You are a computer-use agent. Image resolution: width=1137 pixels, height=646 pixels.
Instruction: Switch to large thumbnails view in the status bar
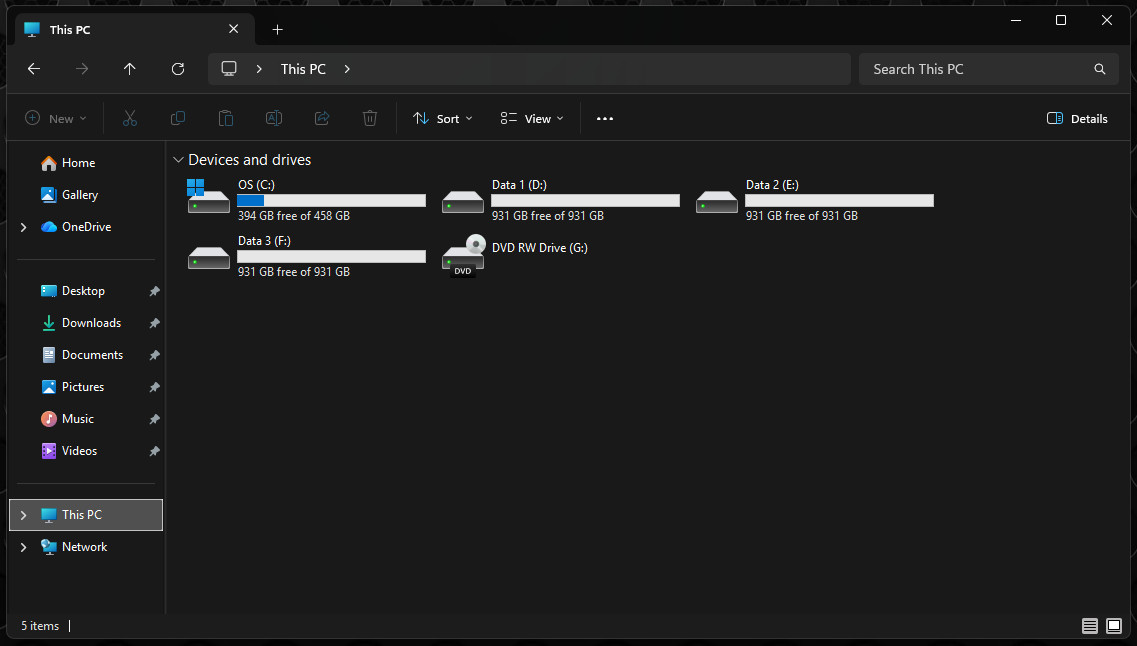pyautogui.click(x=1114, y=626)
